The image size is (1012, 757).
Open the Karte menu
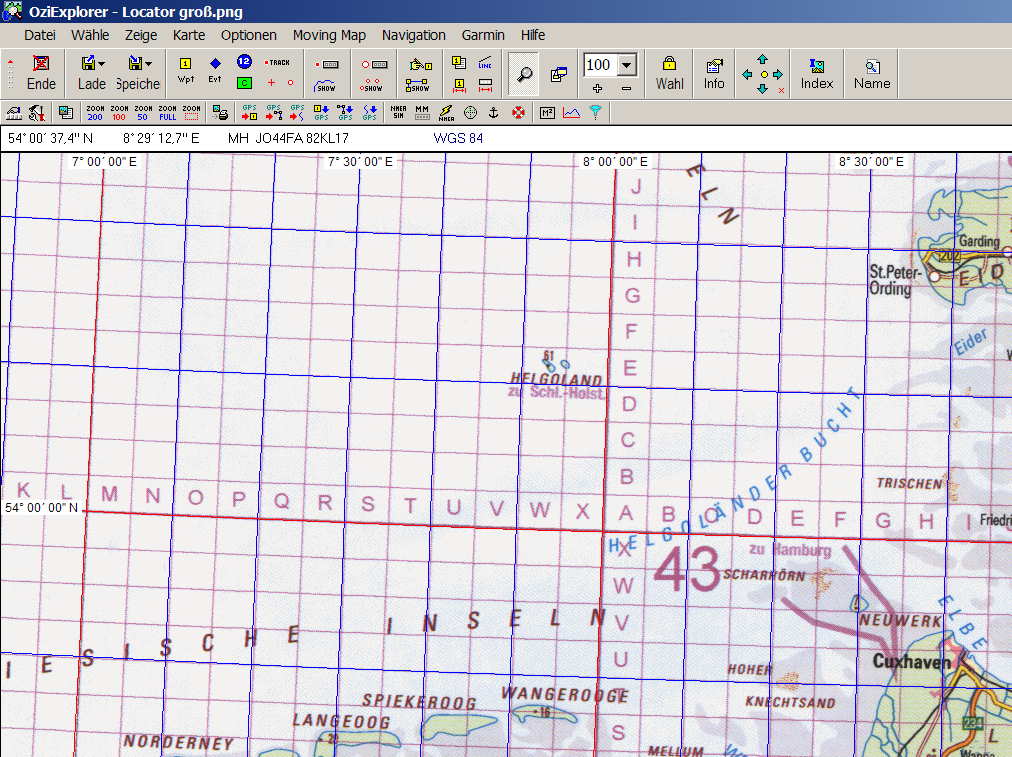tap(188, 35)
